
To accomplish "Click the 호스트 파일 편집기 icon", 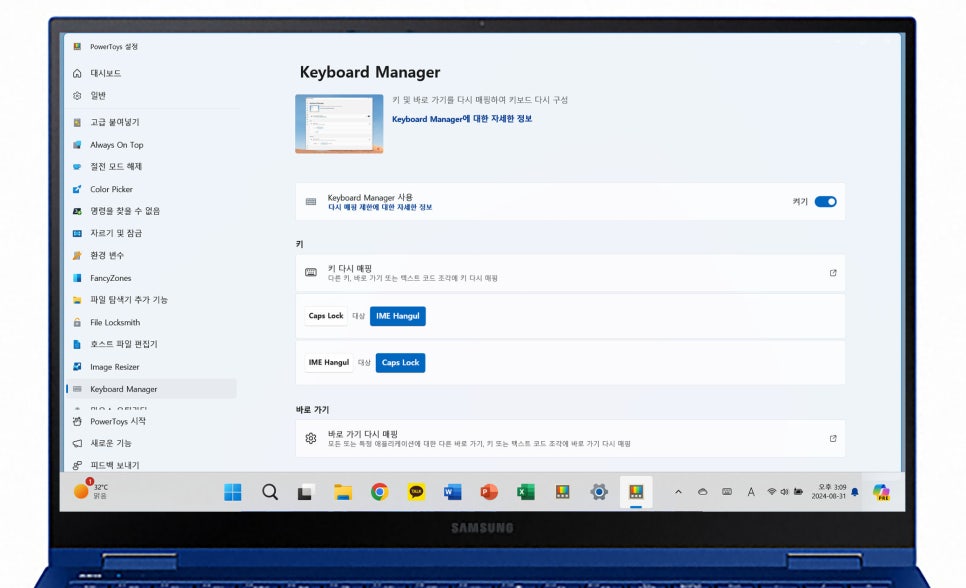I will coord(77,345).
